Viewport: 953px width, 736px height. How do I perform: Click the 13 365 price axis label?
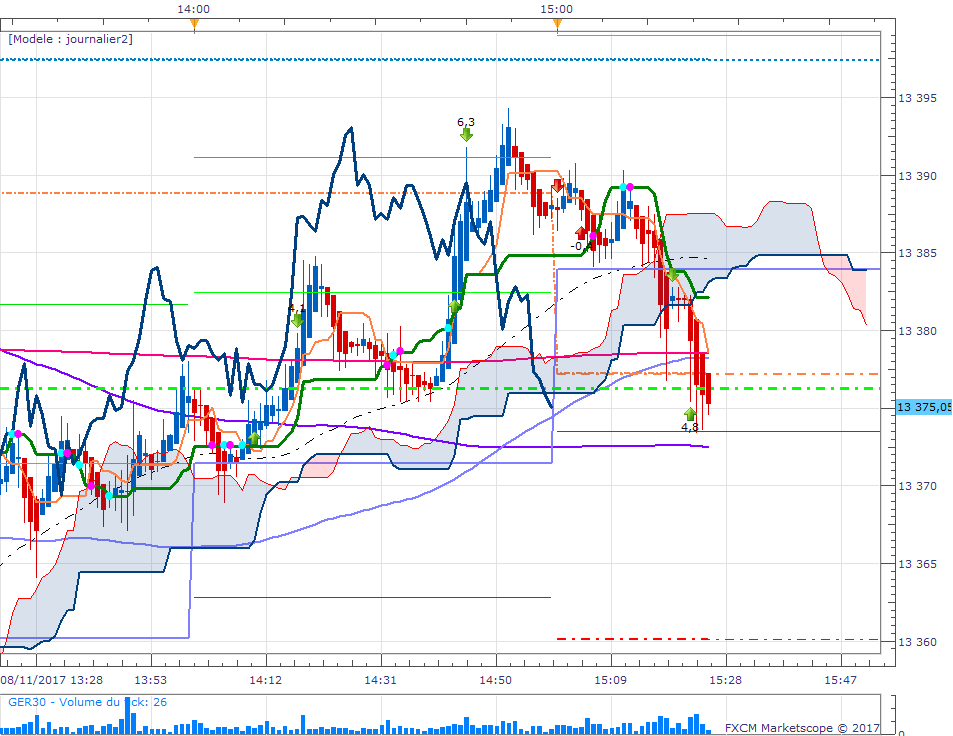917,564
